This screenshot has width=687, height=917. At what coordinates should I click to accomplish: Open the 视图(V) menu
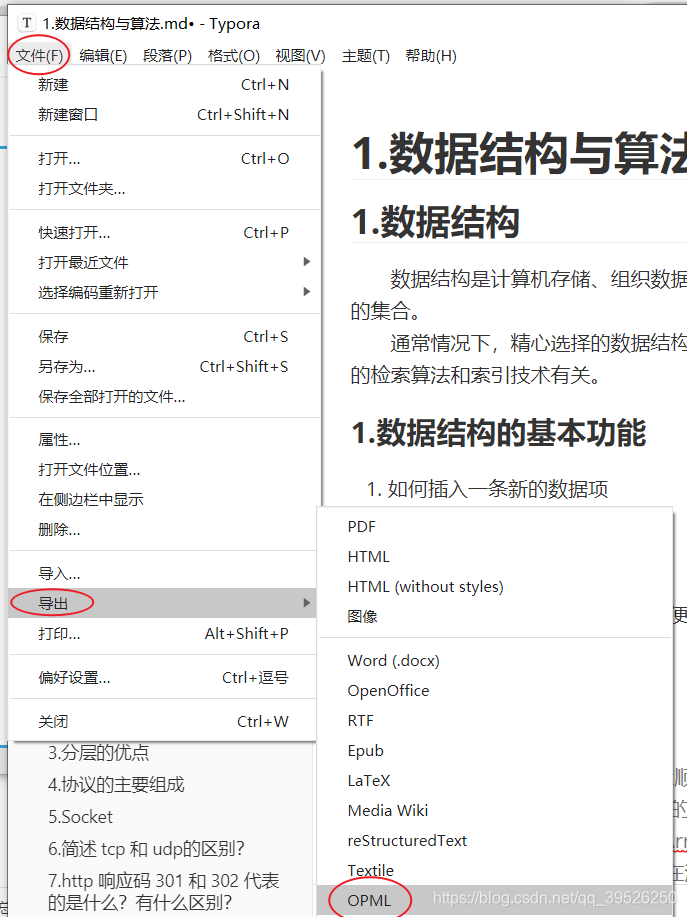(300, 56)
